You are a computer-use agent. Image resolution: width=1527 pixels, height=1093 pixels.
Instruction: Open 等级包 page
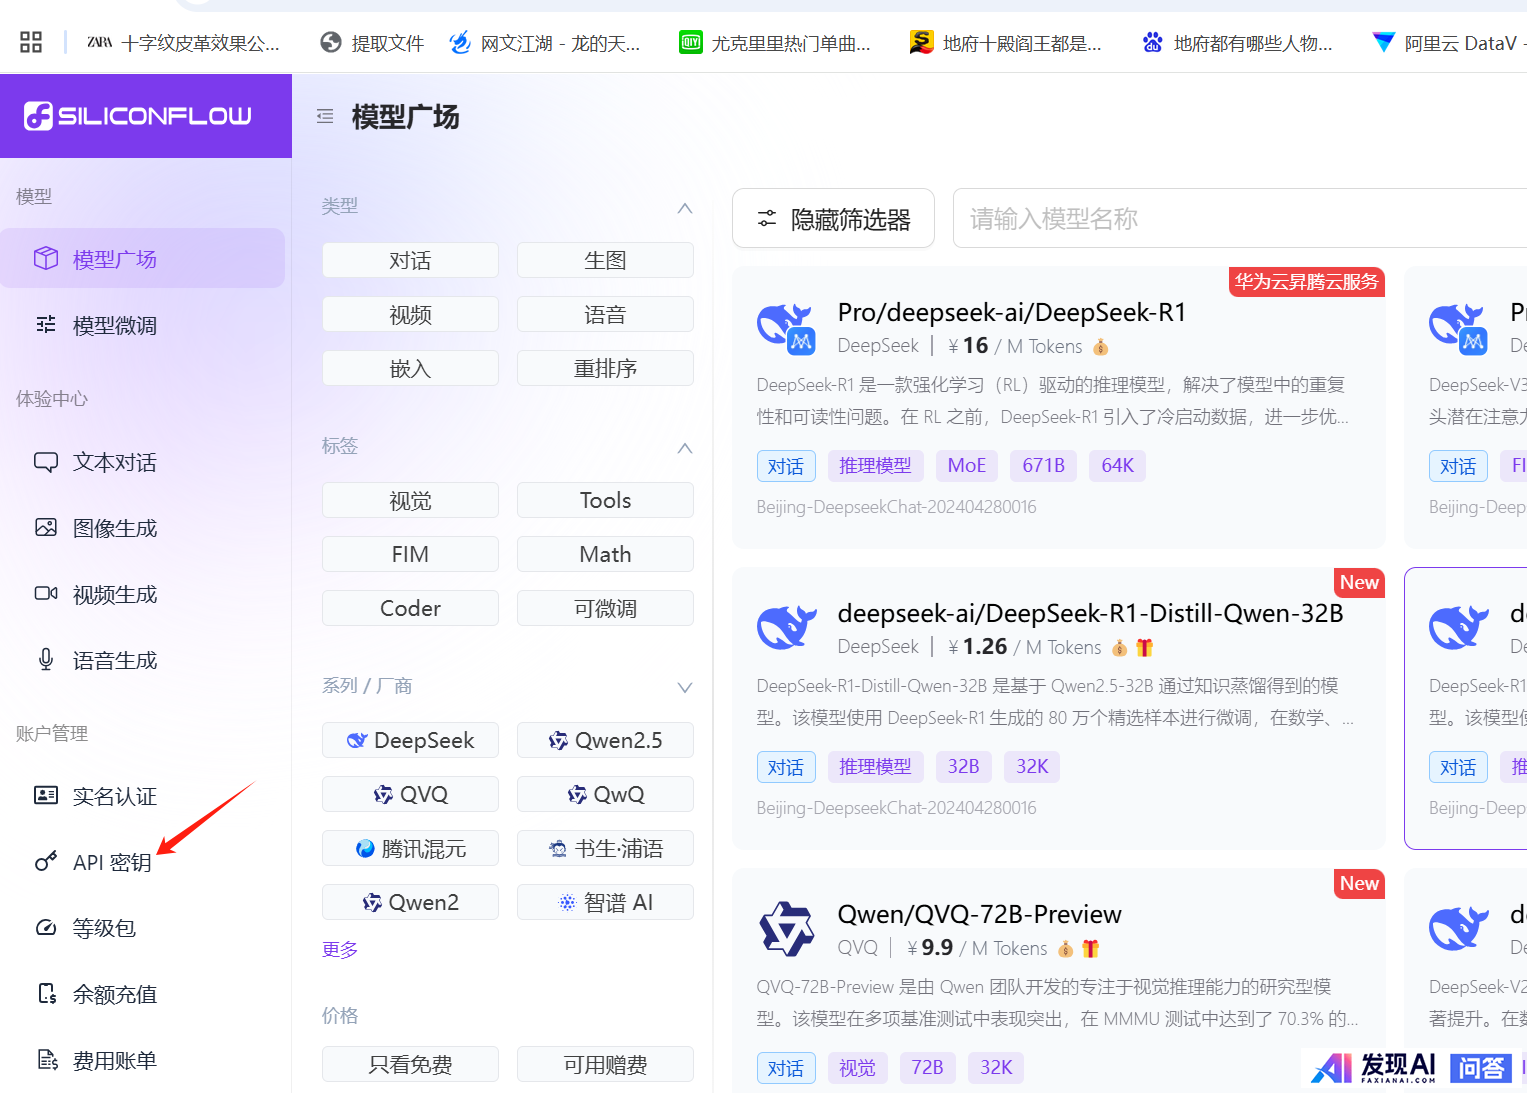(x=142, y=928)
